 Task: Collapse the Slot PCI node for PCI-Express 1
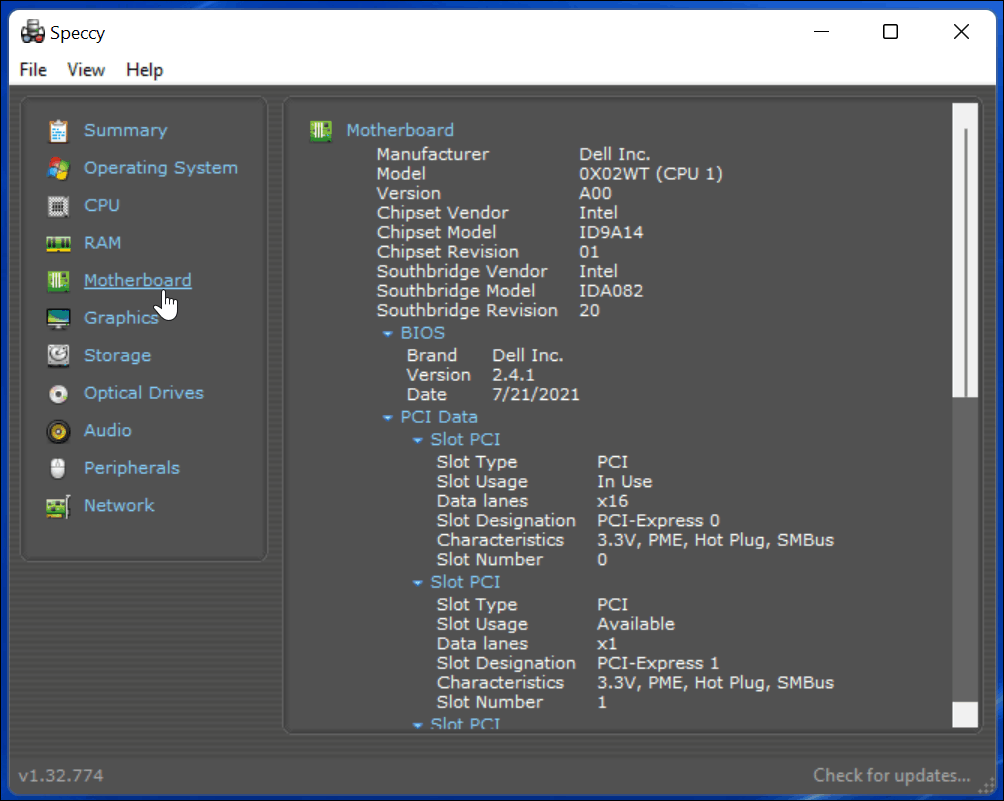point(417,583)
